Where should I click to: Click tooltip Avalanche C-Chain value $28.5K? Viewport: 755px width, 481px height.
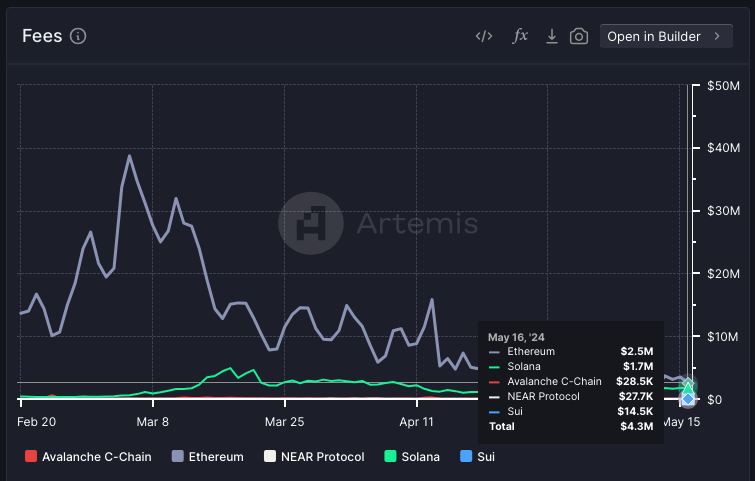[x=635, y=381]
